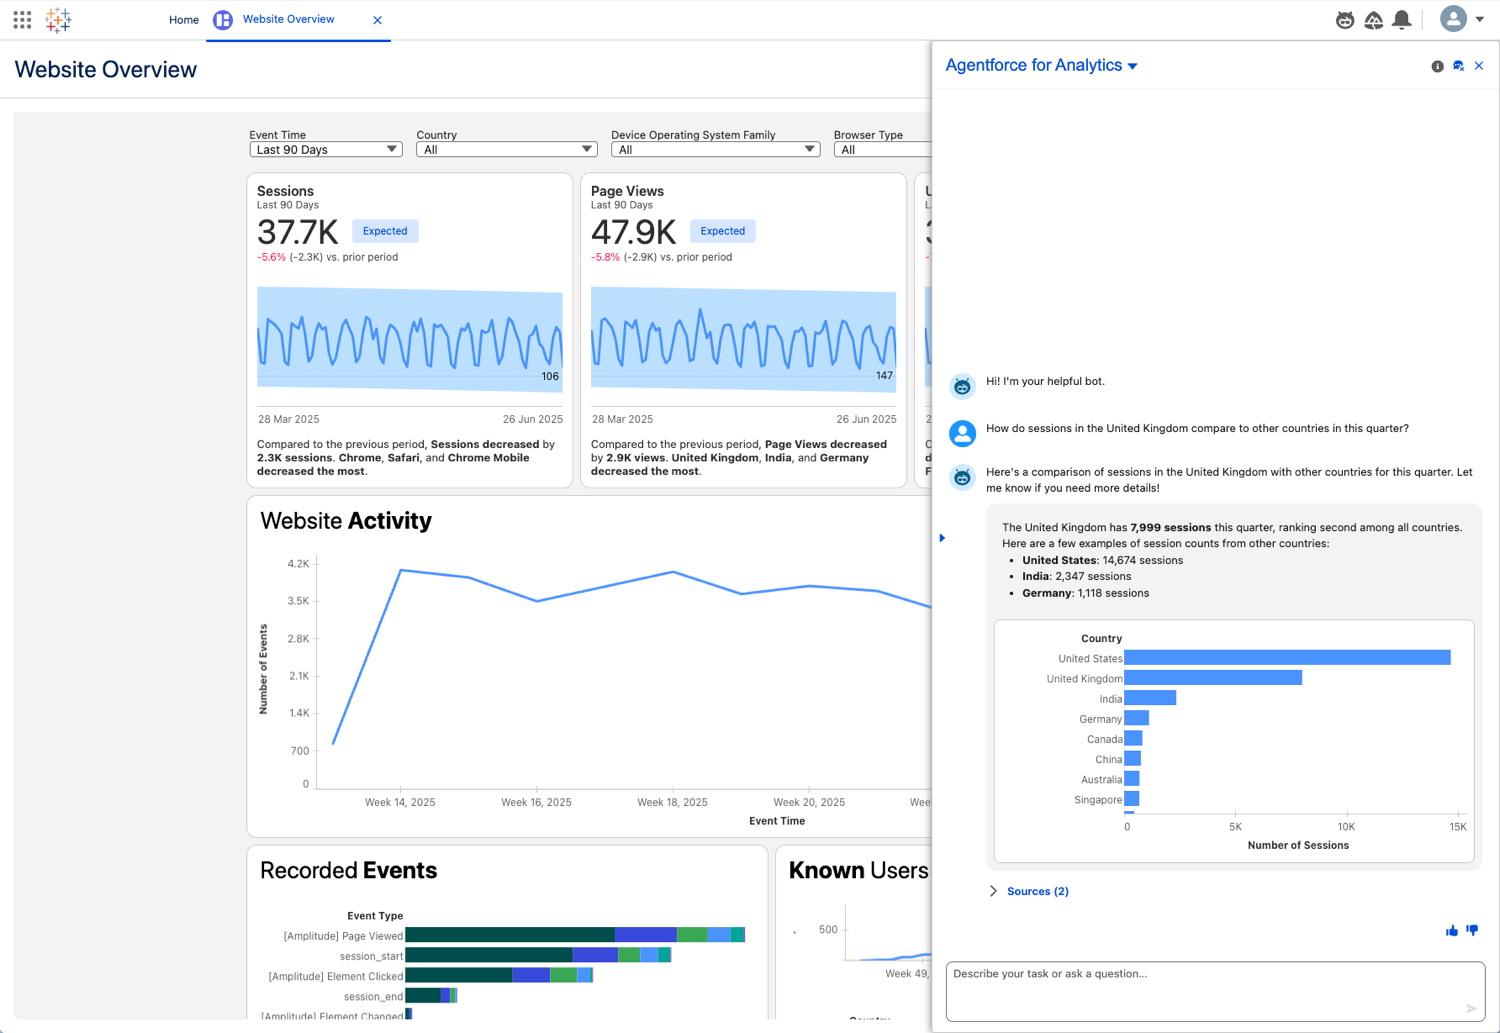Give thumbs up on the response

pyautogui.click(x=1452, y=930)
